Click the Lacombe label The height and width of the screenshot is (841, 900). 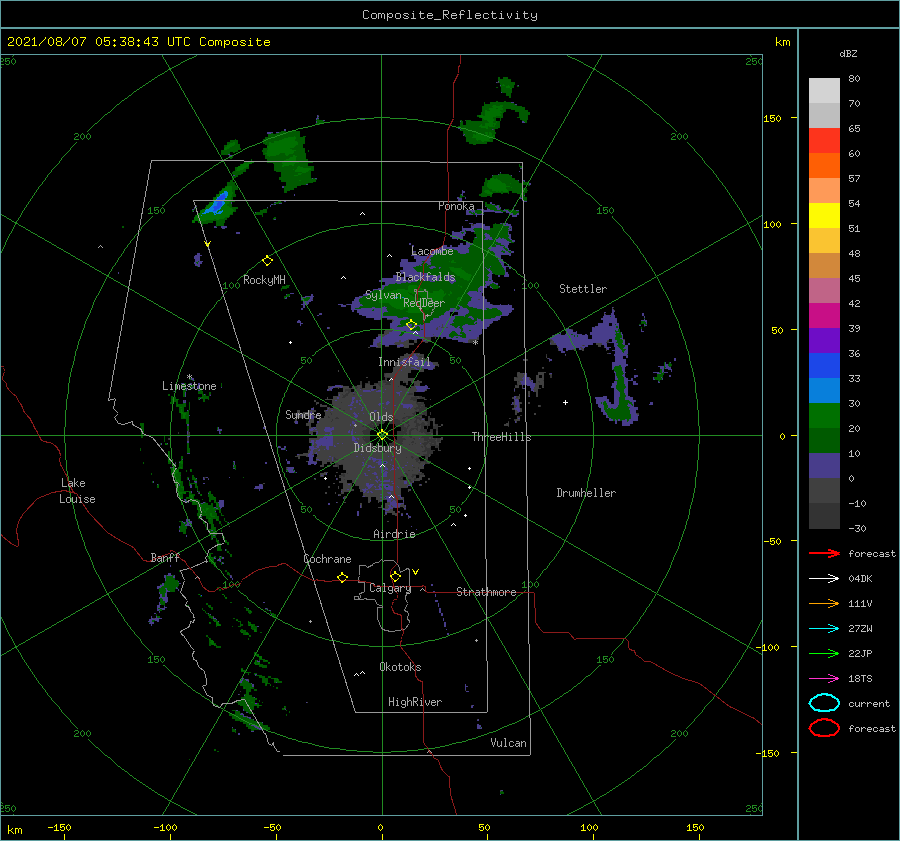click(432, 251)
